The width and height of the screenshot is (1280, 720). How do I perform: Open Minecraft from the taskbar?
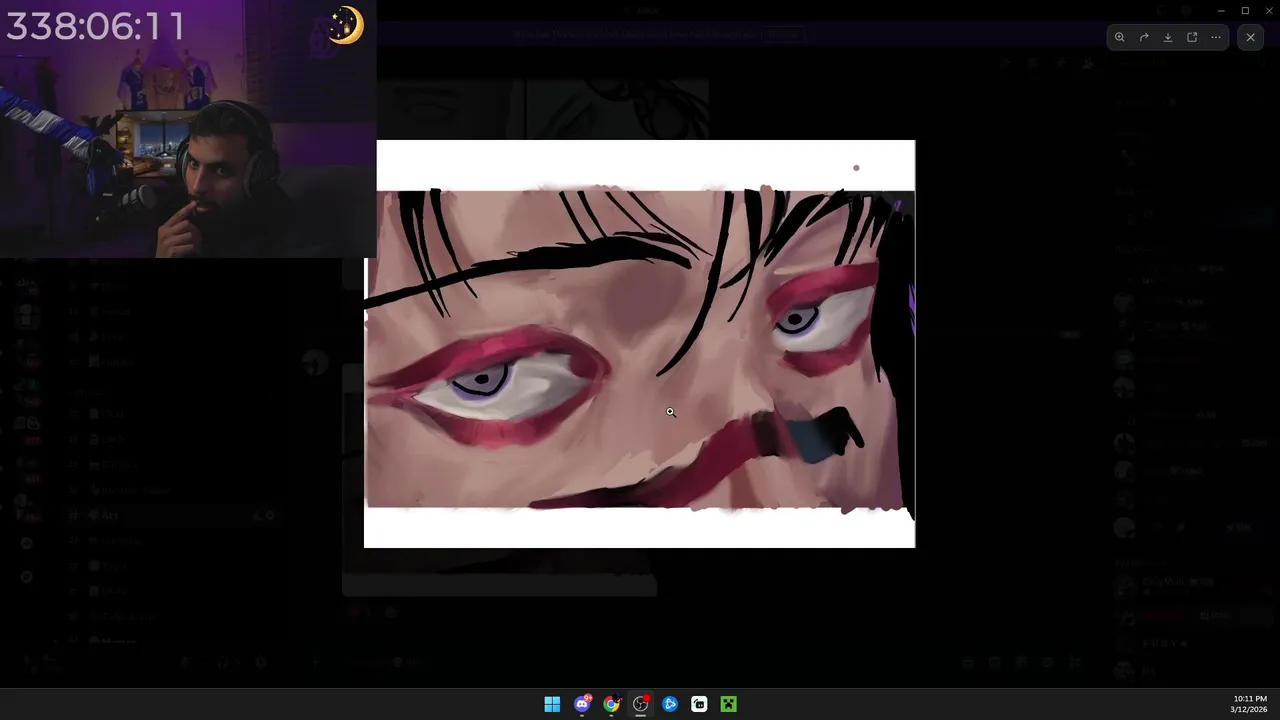coord(729,704)
